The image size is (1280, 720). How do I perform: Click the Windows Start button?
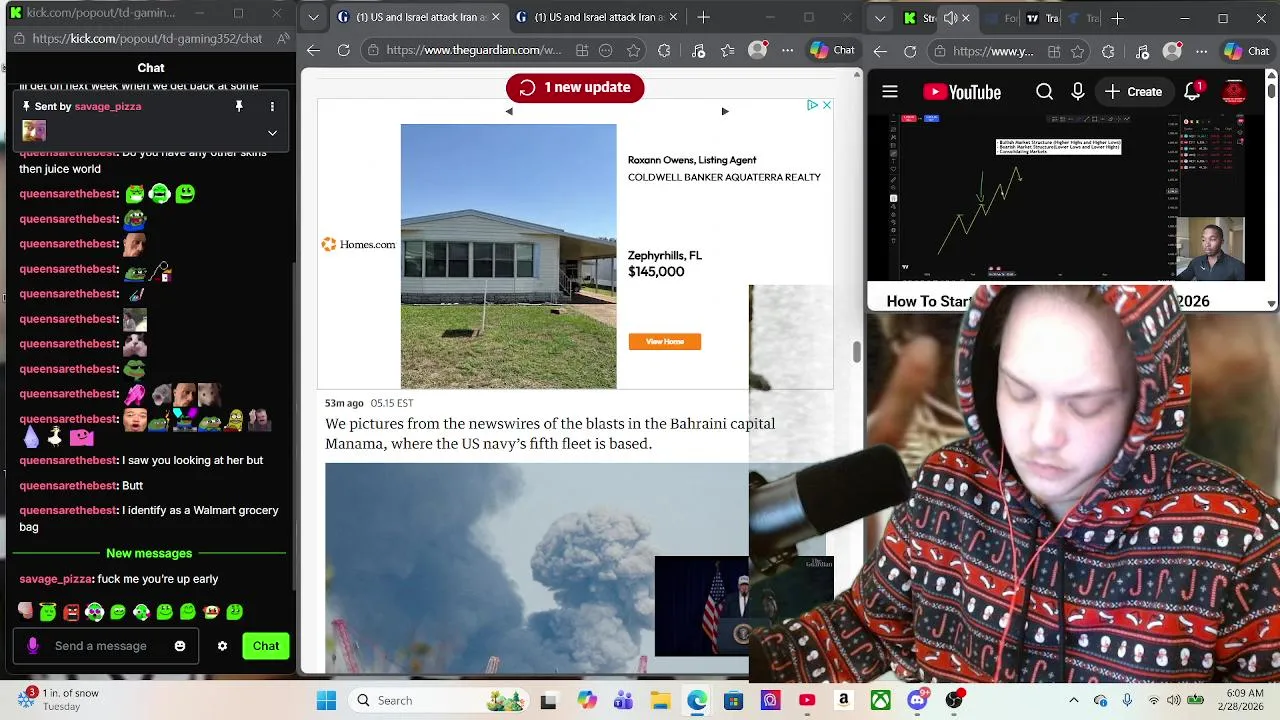point(326,701)
